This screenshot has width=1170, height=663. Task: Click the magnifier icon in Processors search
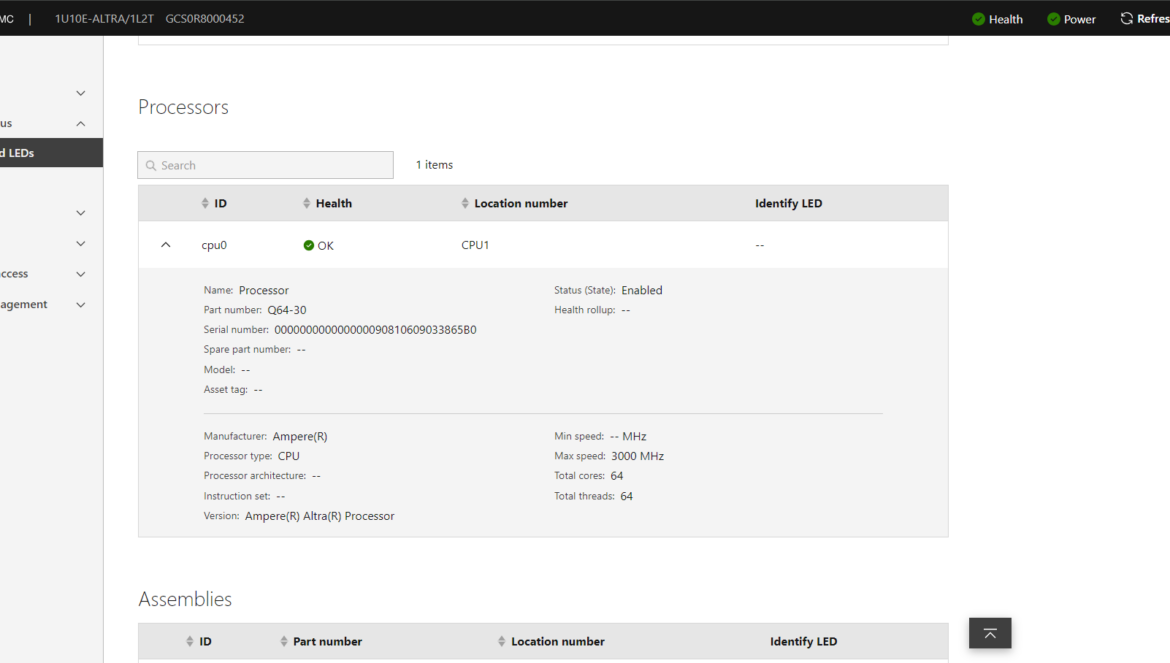(x=151, y=166)
